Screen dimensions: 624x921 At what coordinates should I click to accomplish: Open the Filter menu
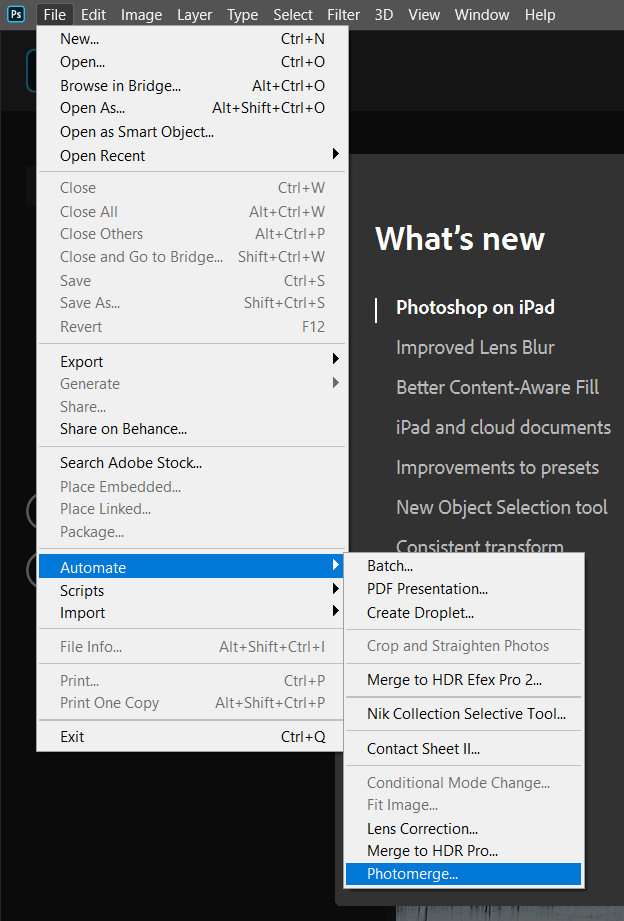pyautogui.click(x=343, y=15)
